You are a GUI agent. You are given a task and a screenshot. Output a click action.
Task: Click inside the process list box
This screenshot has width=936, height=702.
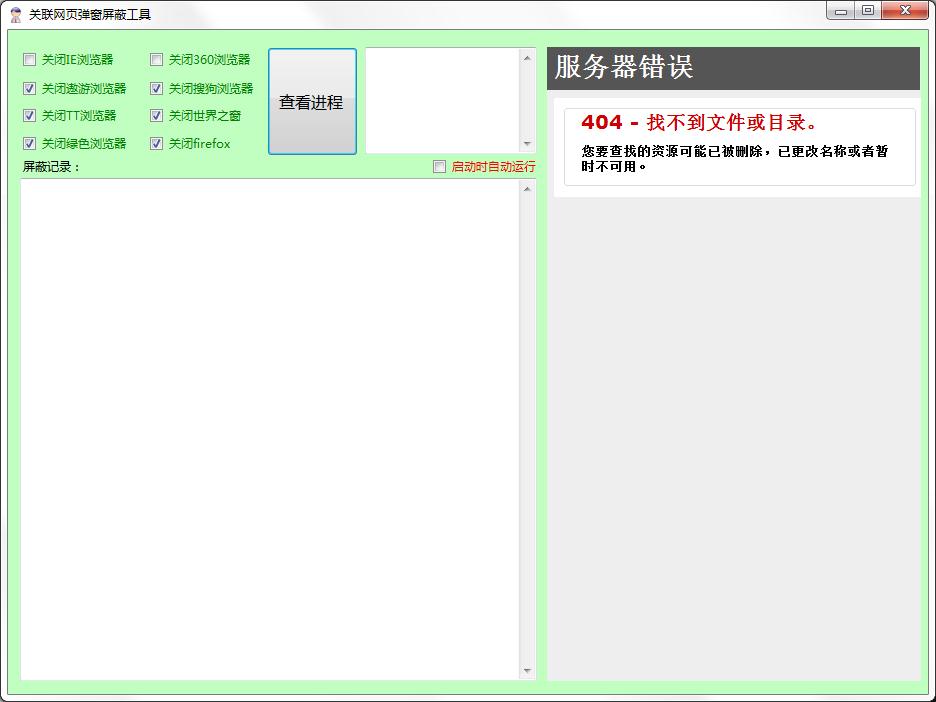click(x=442, y=100)
